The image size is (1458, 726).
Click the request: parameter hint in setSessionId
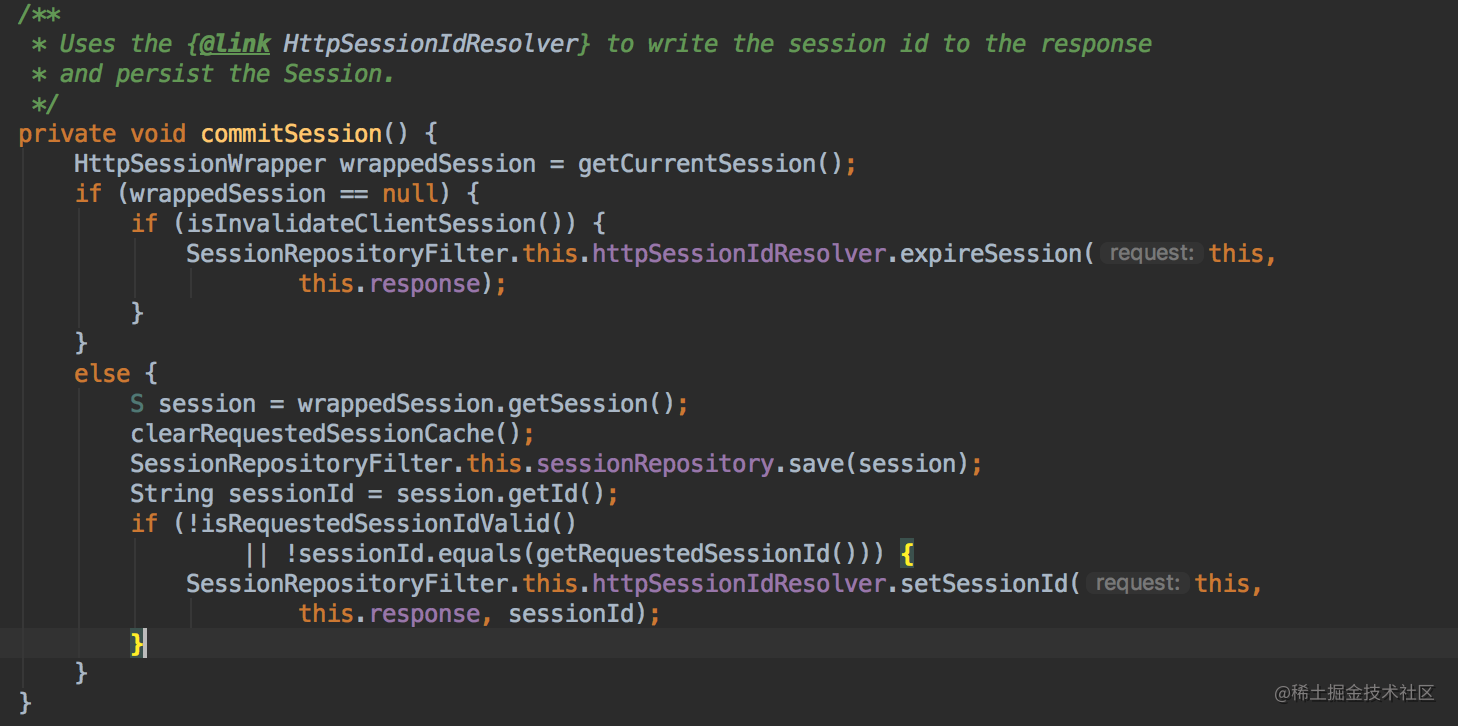click(1138, 584)
